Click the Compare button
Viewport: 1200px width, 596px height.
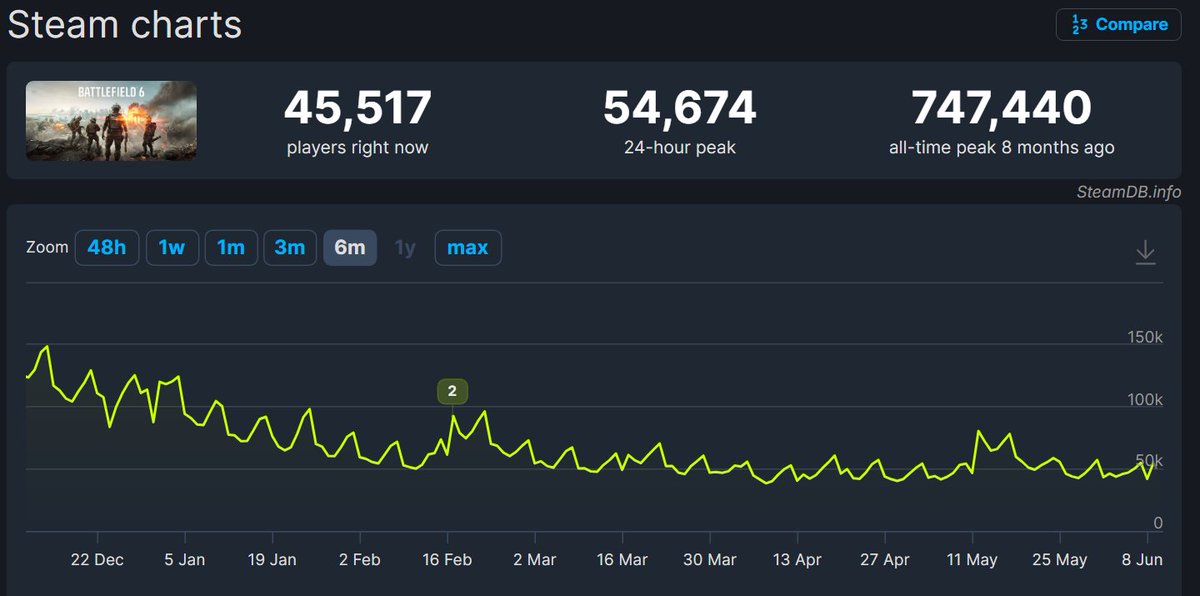(x=1118, y=25)
